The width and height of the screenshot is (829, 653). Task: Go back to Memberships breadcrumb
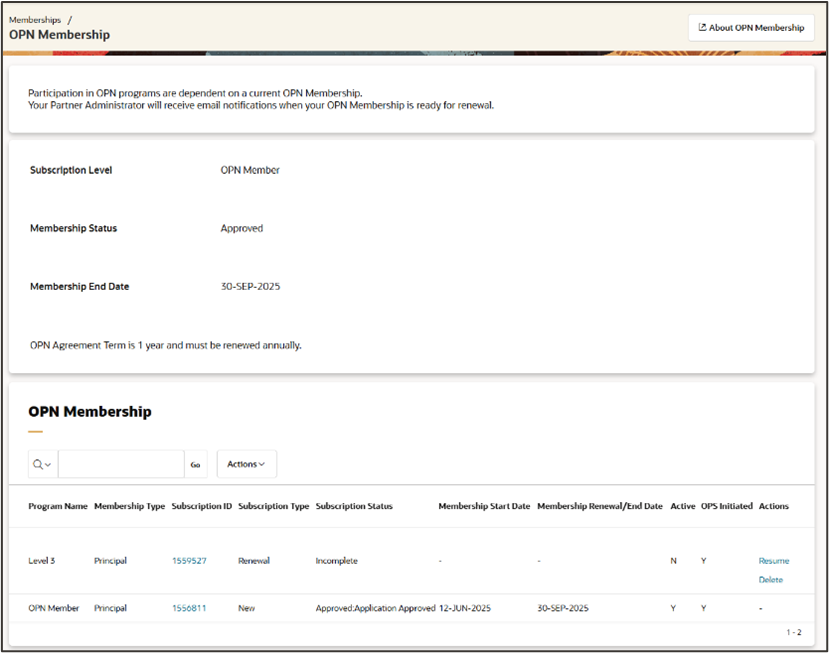pos(35,20)
